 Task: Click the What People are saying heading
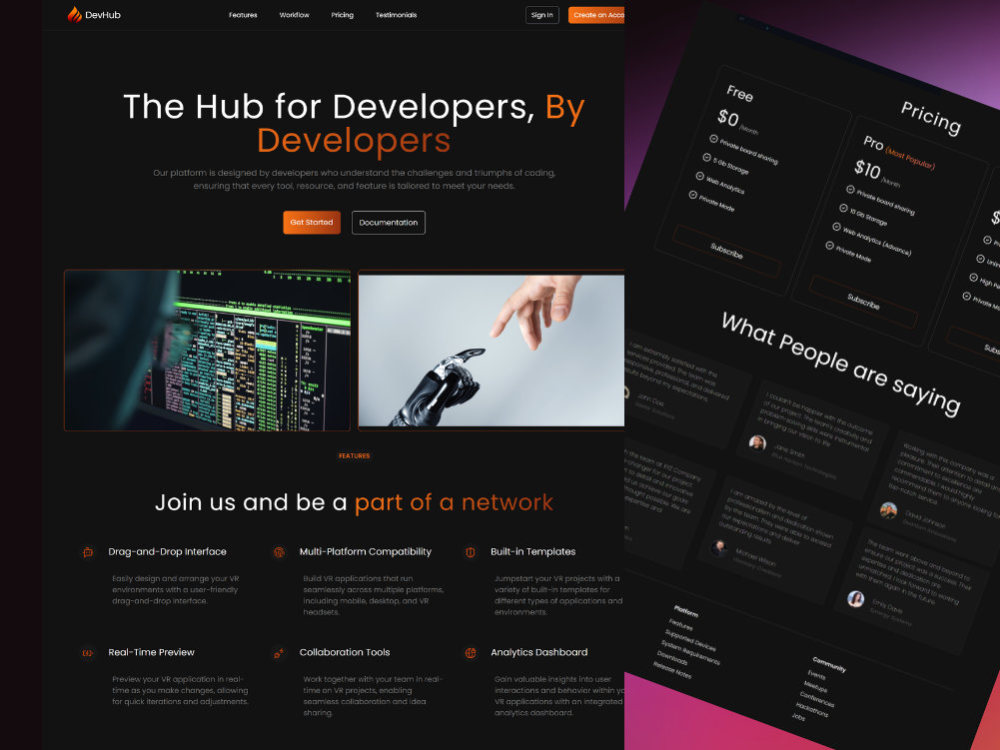click(841, 364)
